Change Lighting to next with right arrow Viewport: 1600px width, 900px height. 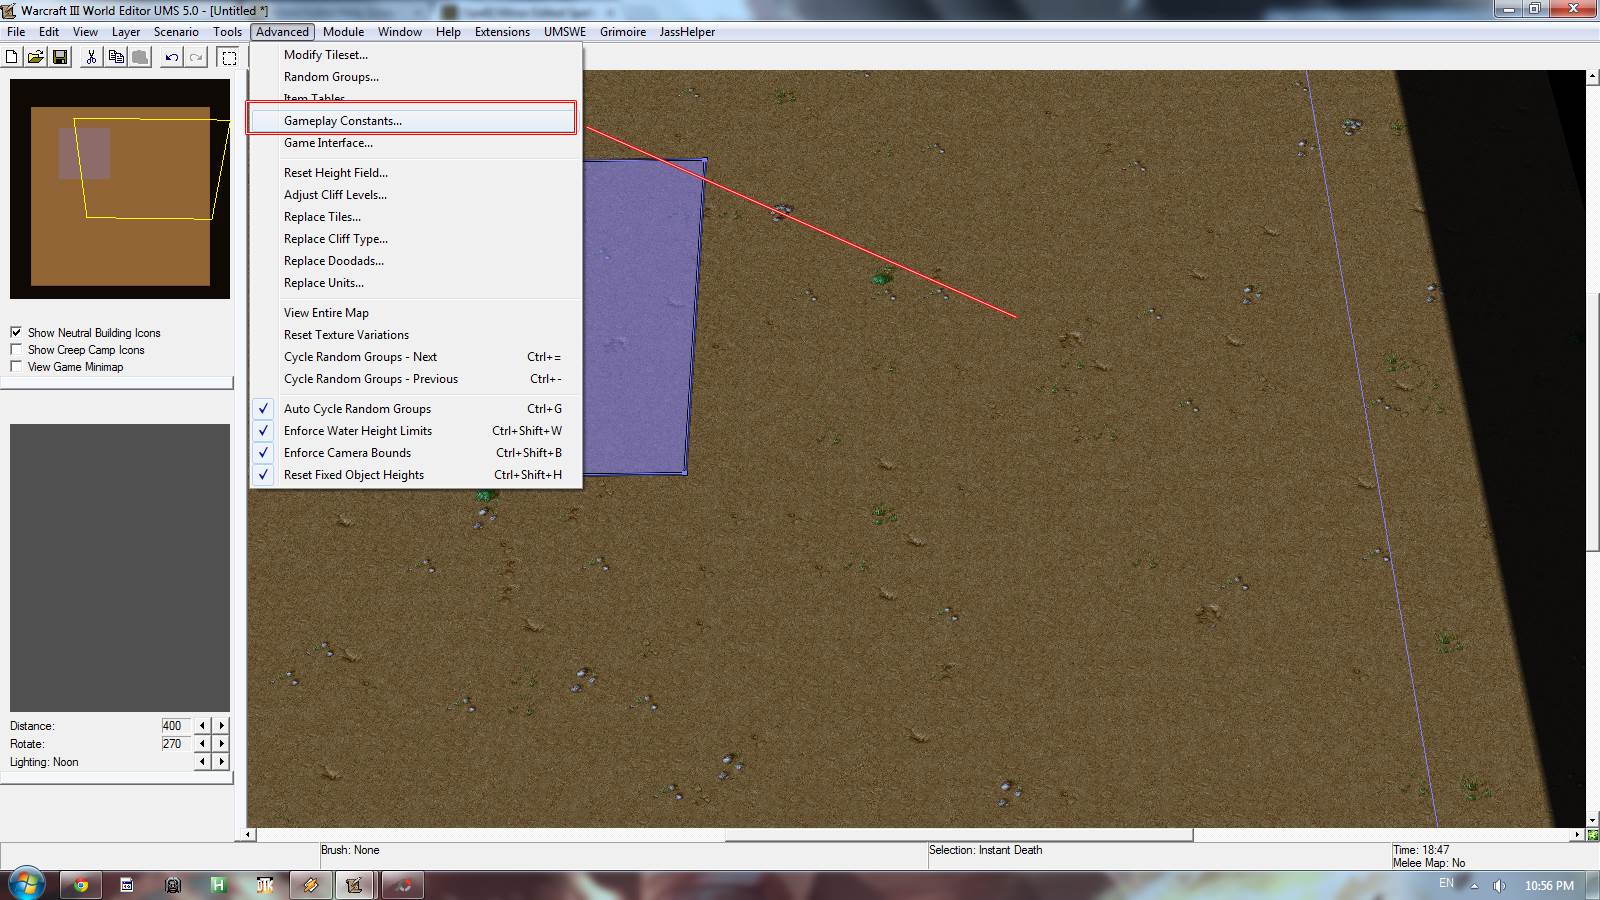click(x=221, y=762)
